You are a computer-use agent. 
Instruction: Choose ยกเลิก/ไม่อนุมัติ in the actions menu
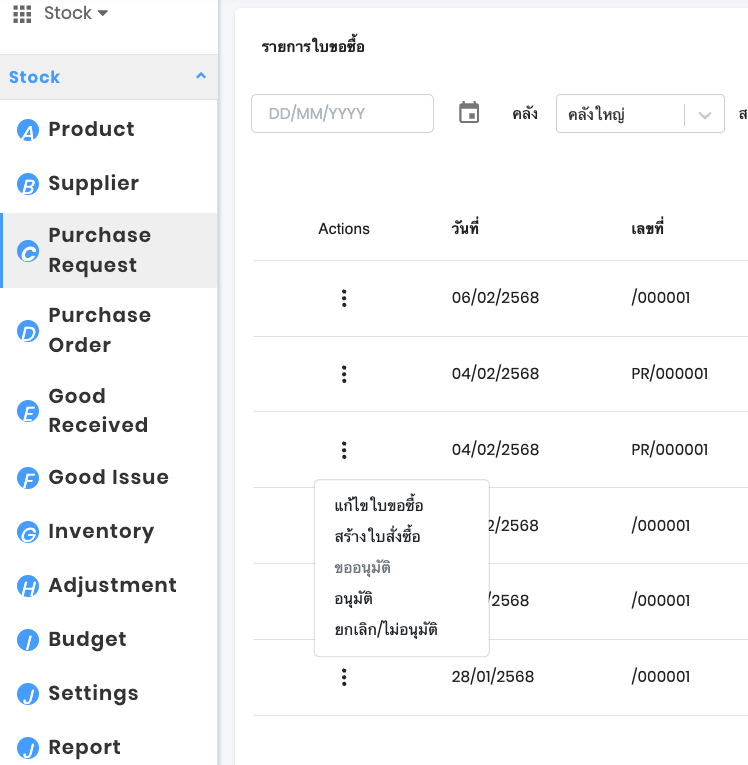tap(386, 630)
